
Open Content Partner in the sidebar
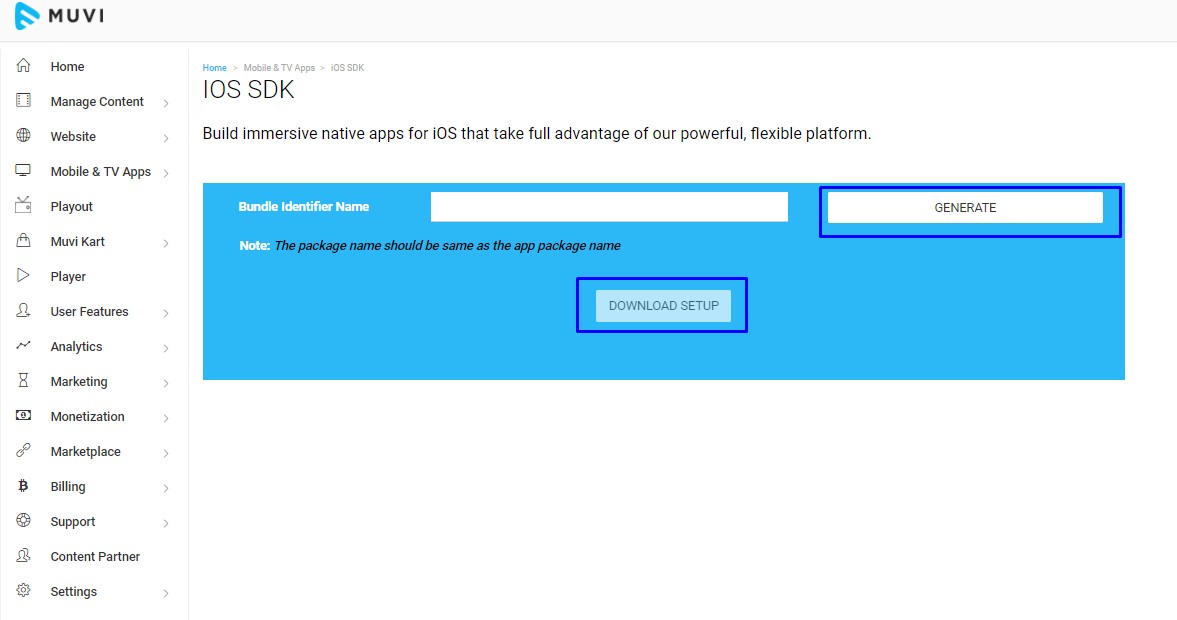point(93,556)
